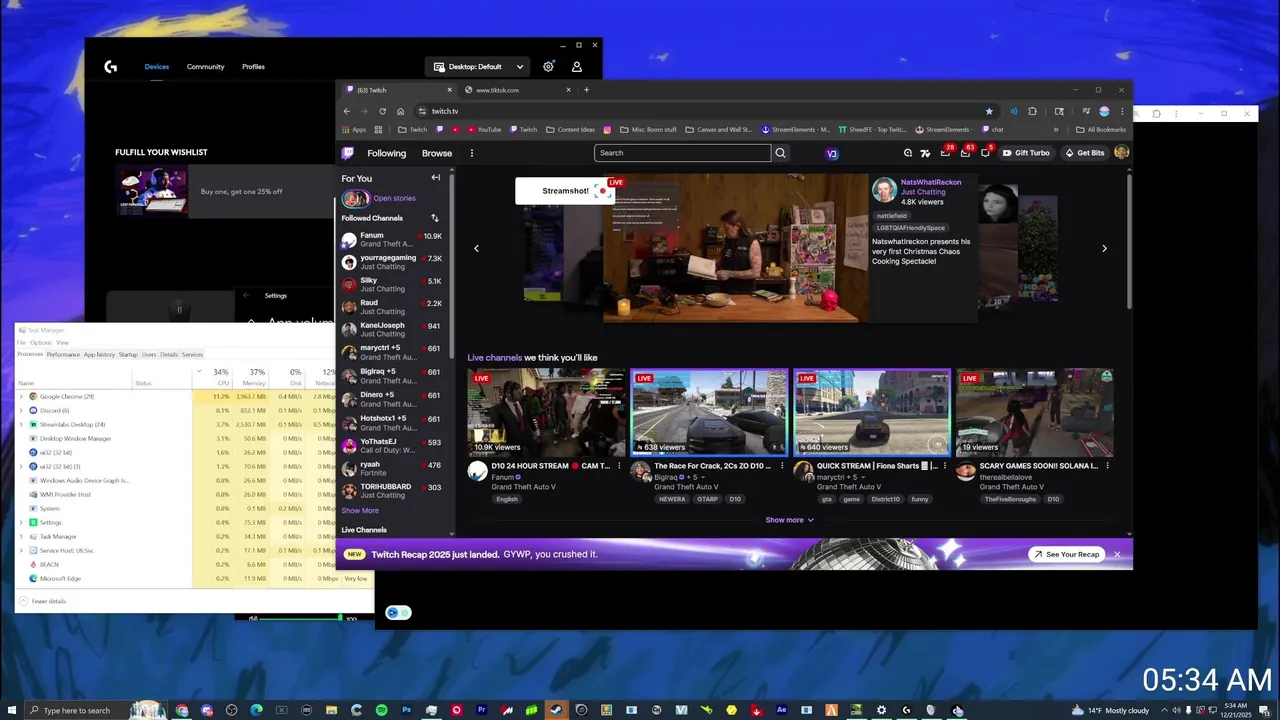Viewport: 1280px width, 720px height.
Task: Open Steam from the taskbar
Action: click(x=557, y=710)
